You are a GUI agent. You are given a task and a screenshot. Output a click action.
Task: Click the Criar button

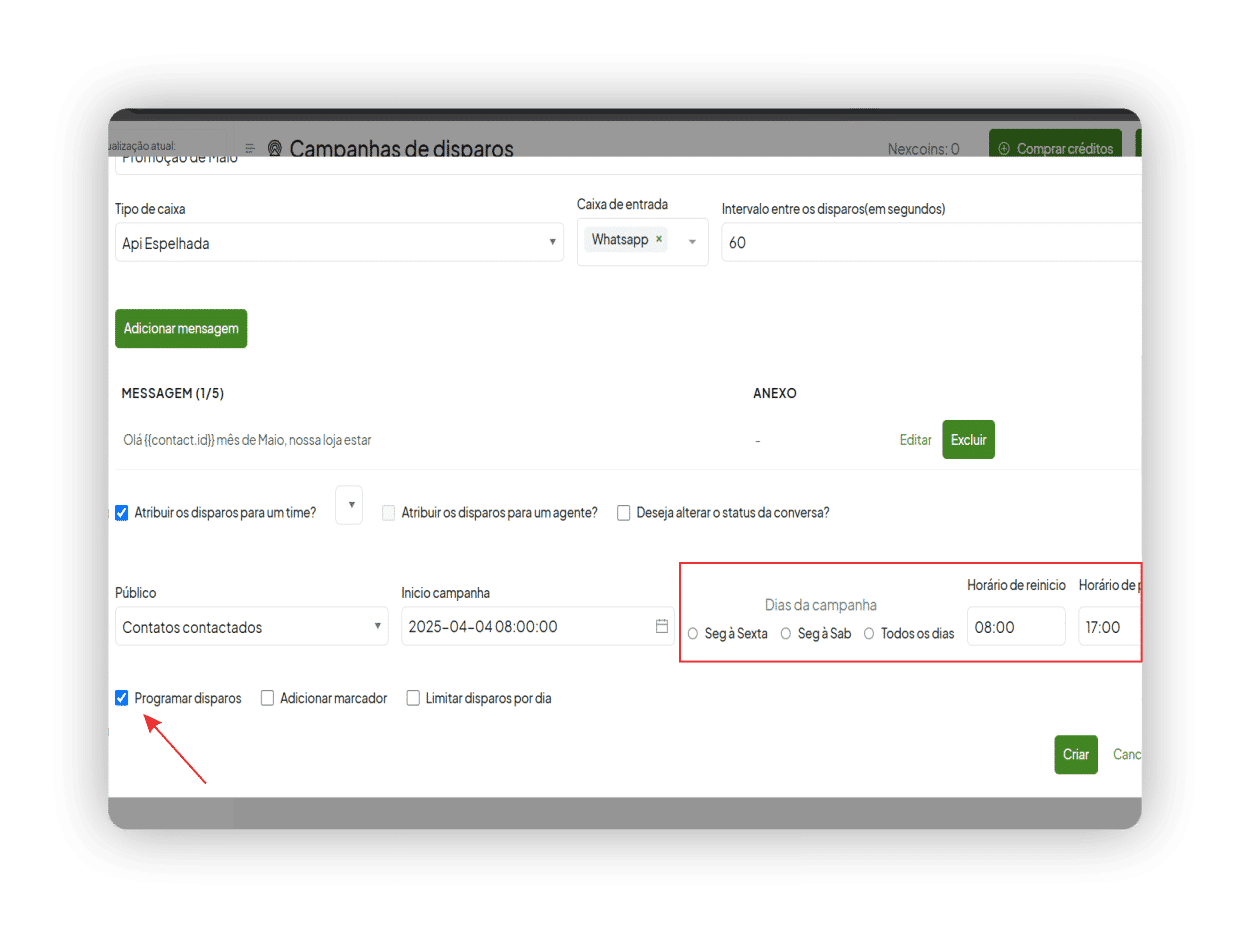(x=1076, y=755)
